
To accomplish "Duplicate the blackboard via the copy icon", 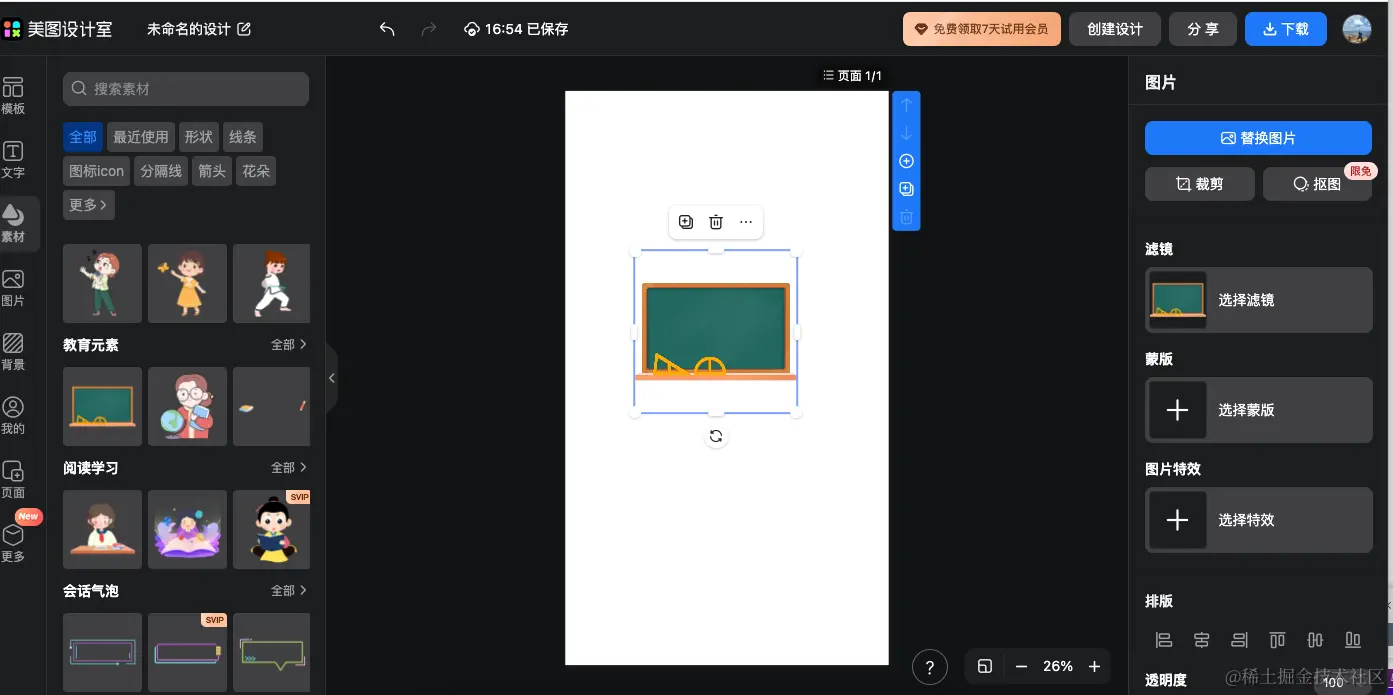I will coord(685,221).
